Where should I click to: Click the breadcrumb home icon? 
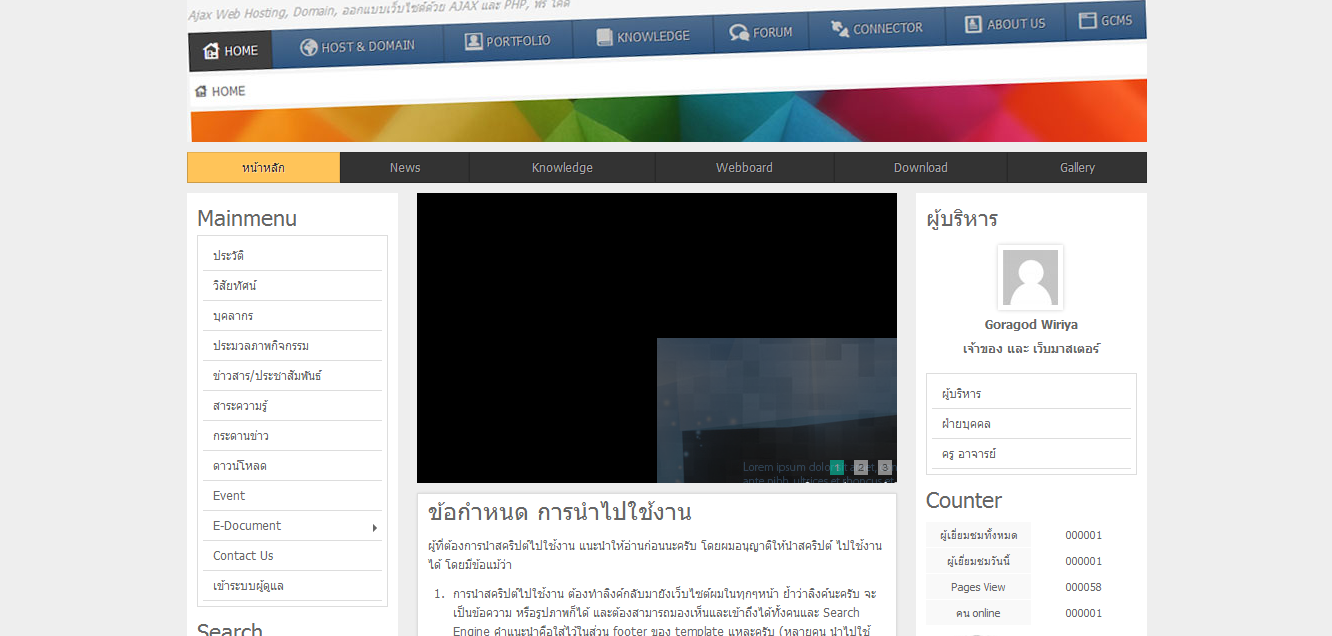(201, 91)
